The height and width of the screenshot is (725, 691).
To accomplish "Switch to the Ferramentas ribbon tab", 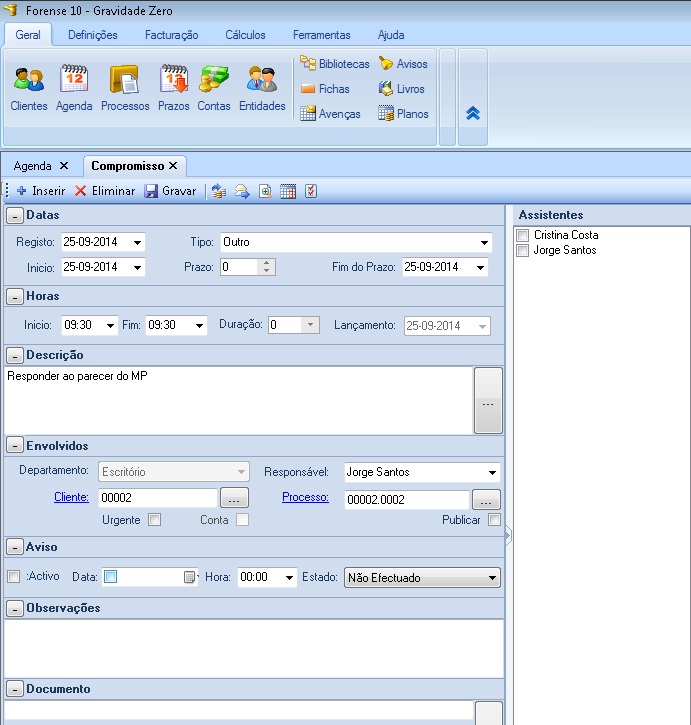I will [x=321, y=35].
